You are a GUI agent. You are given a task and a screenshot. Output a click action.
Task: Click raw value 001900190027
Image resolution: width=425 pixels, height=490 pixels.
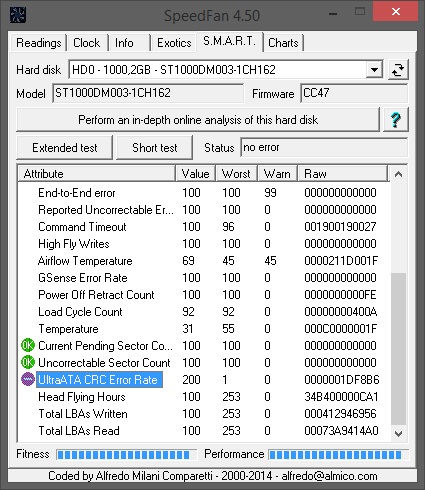coord(340,227)
